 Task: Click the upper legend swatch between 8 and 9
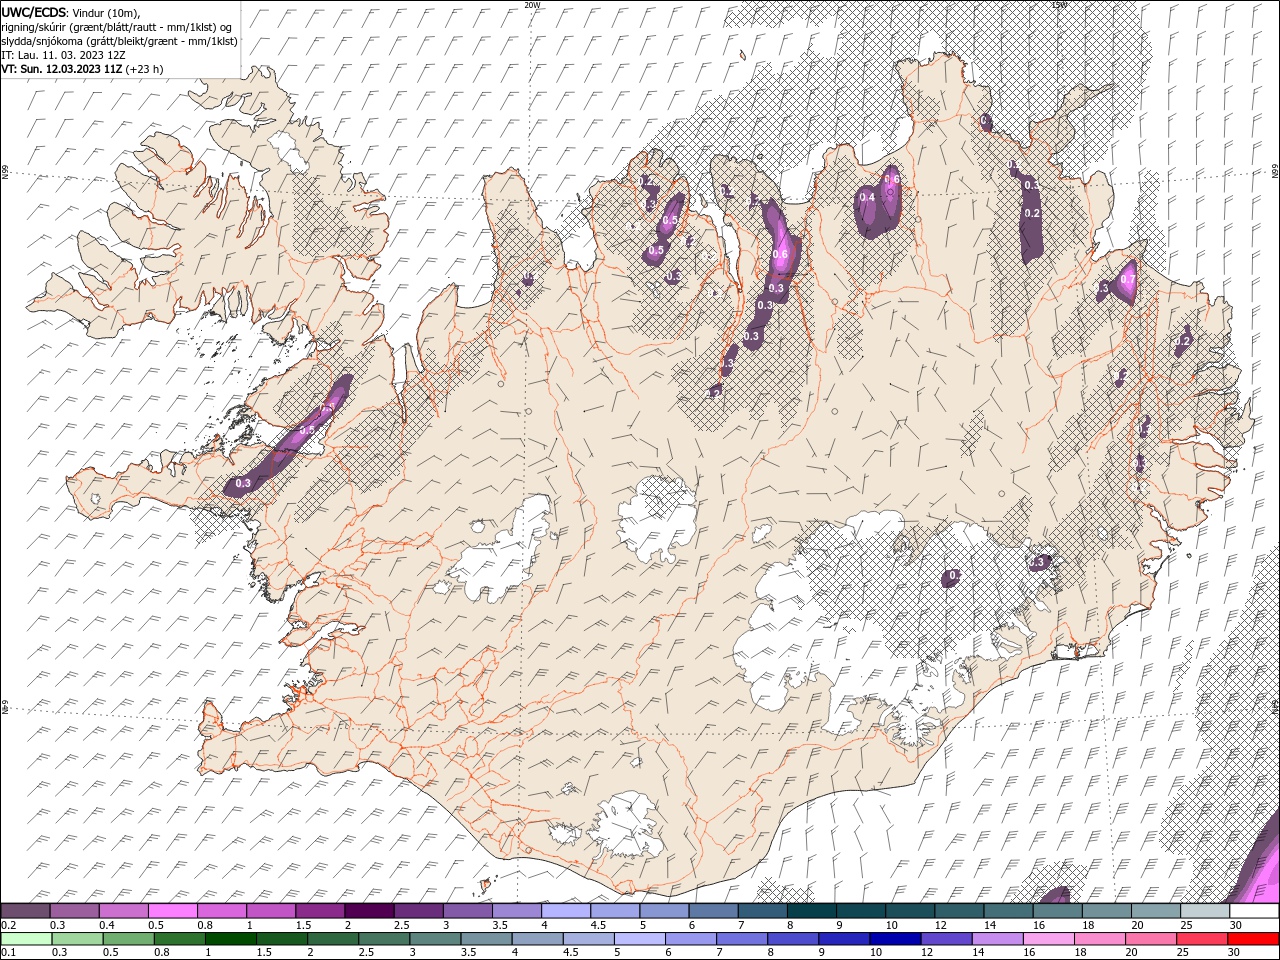[x=811, y=911]
